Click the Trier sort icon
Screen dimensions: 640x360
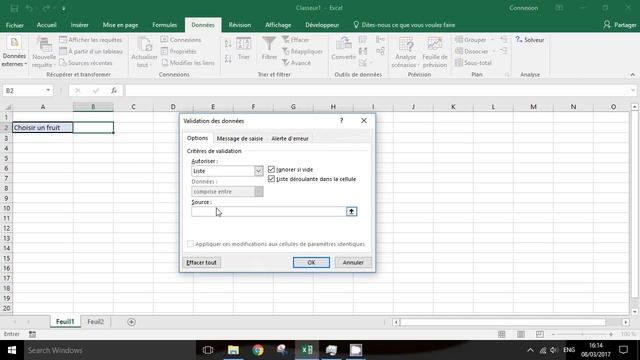pos(244,49)
